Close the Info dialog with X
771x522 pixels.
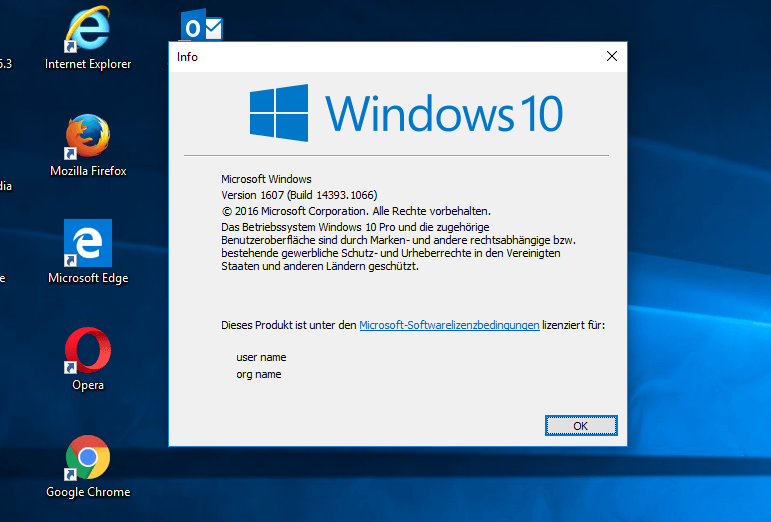point(611,57)
